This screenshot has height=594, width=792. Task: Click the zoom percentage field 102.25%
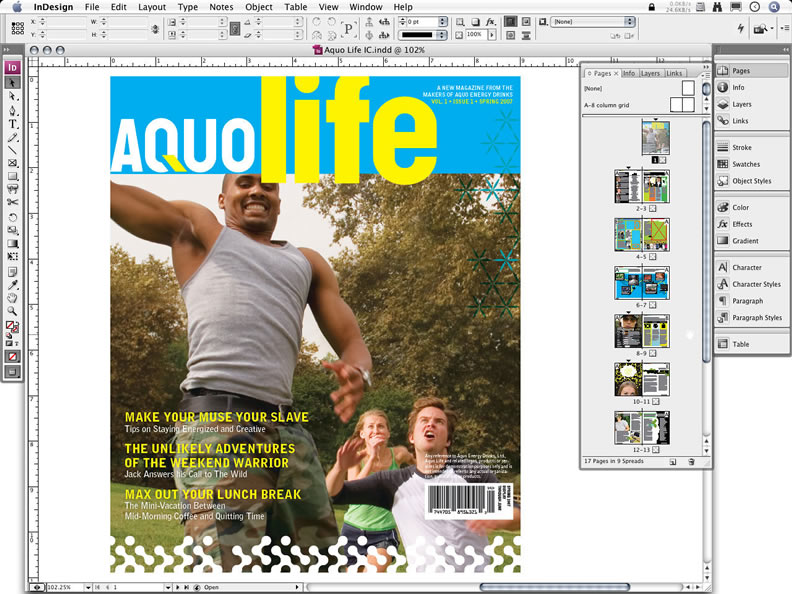[65, 587]
